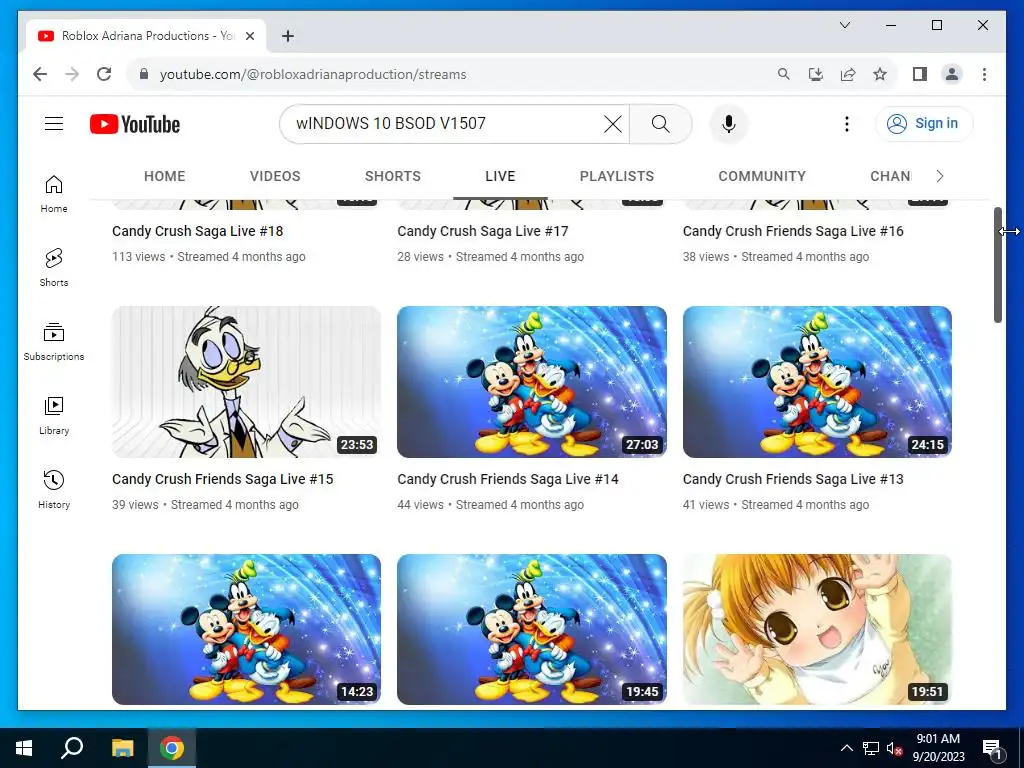Click the Sign in button
1024x768 pixels.
pyautogui.click(x=923, y=123)
